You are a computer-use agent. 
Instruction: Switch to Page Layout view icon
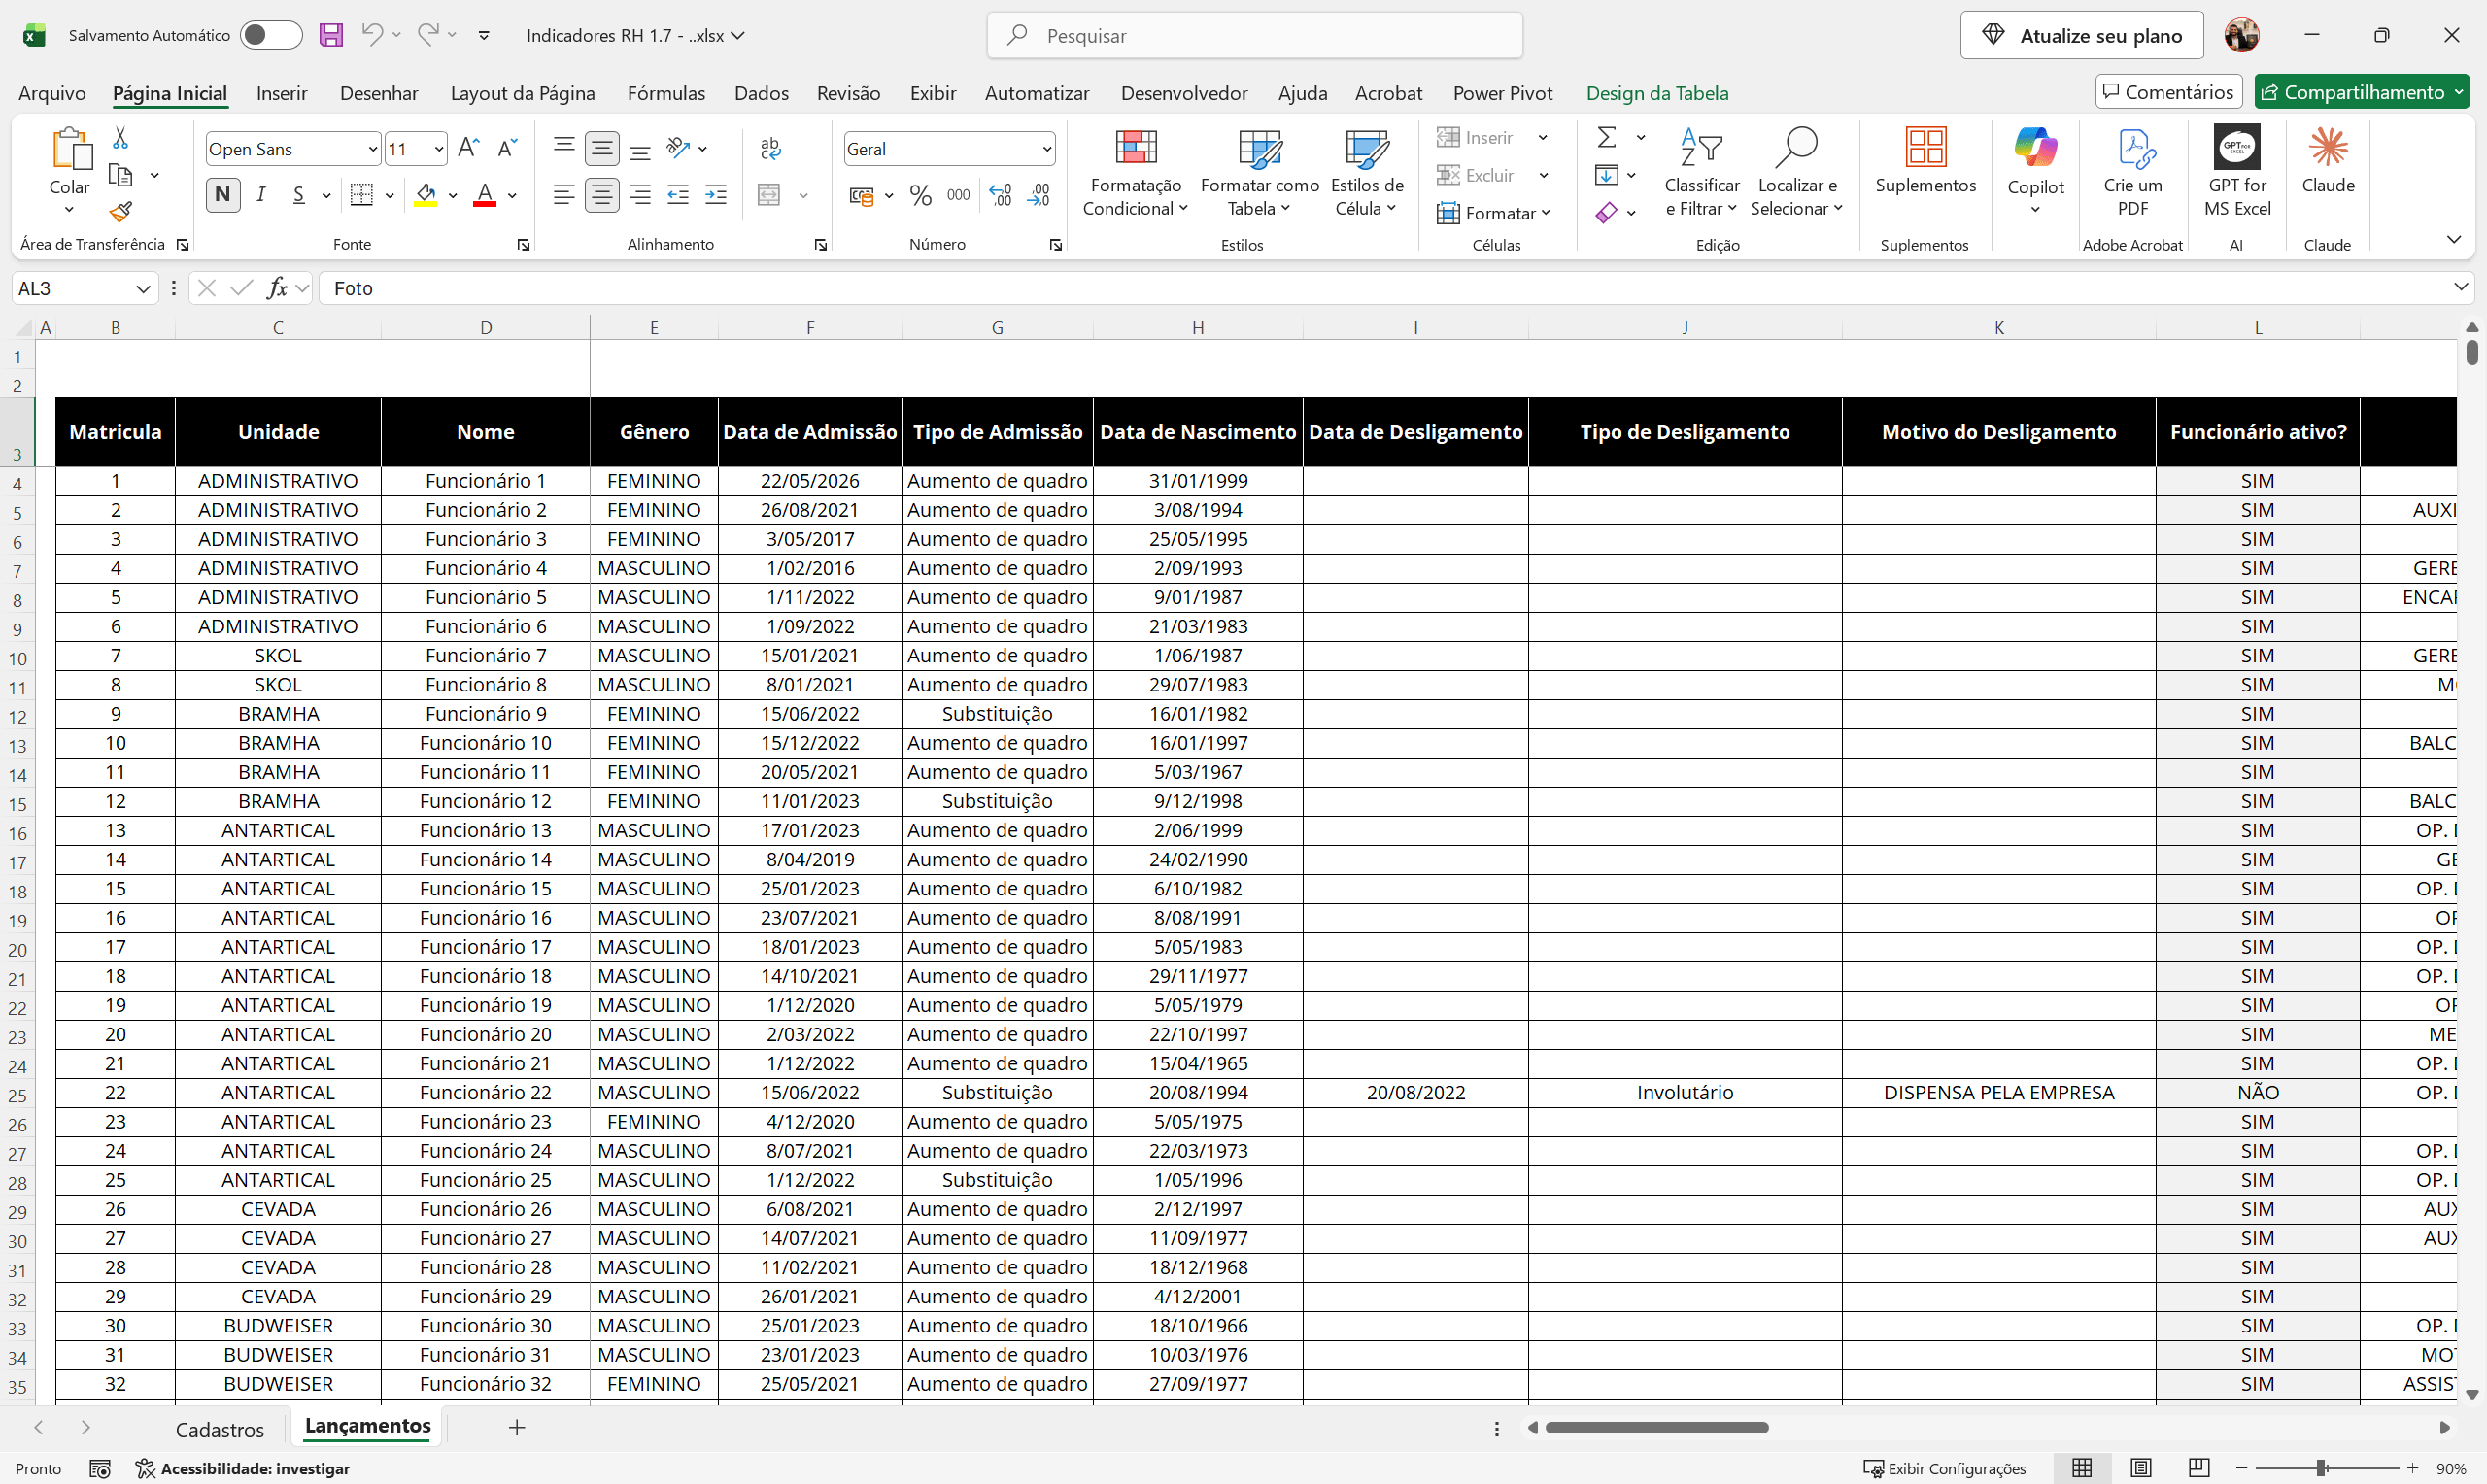click(2140, 1467)
